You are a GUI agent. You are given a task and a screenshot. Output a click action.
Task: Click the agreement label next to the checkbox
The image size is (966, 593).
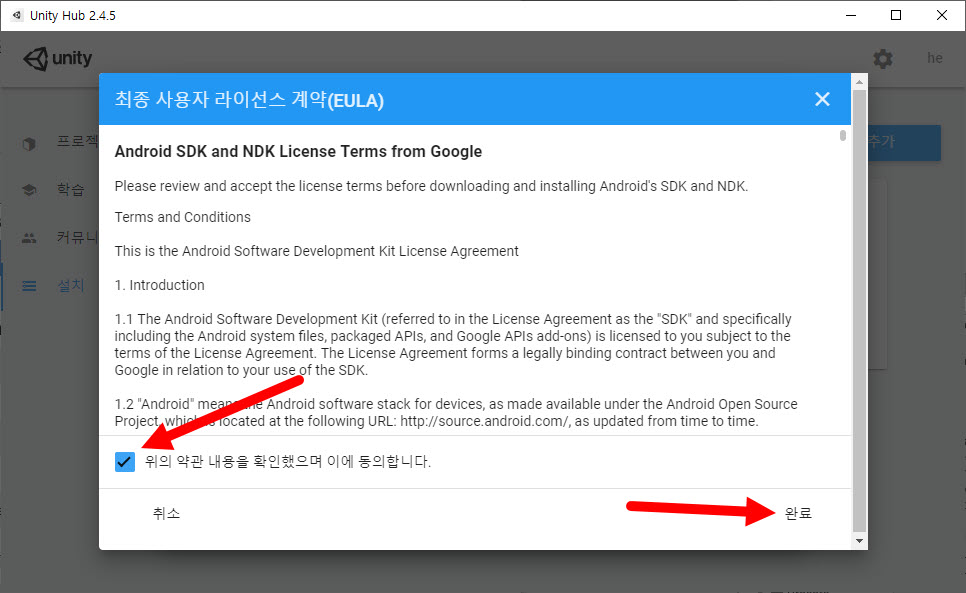pyautogui.click(x=288, y=461)
